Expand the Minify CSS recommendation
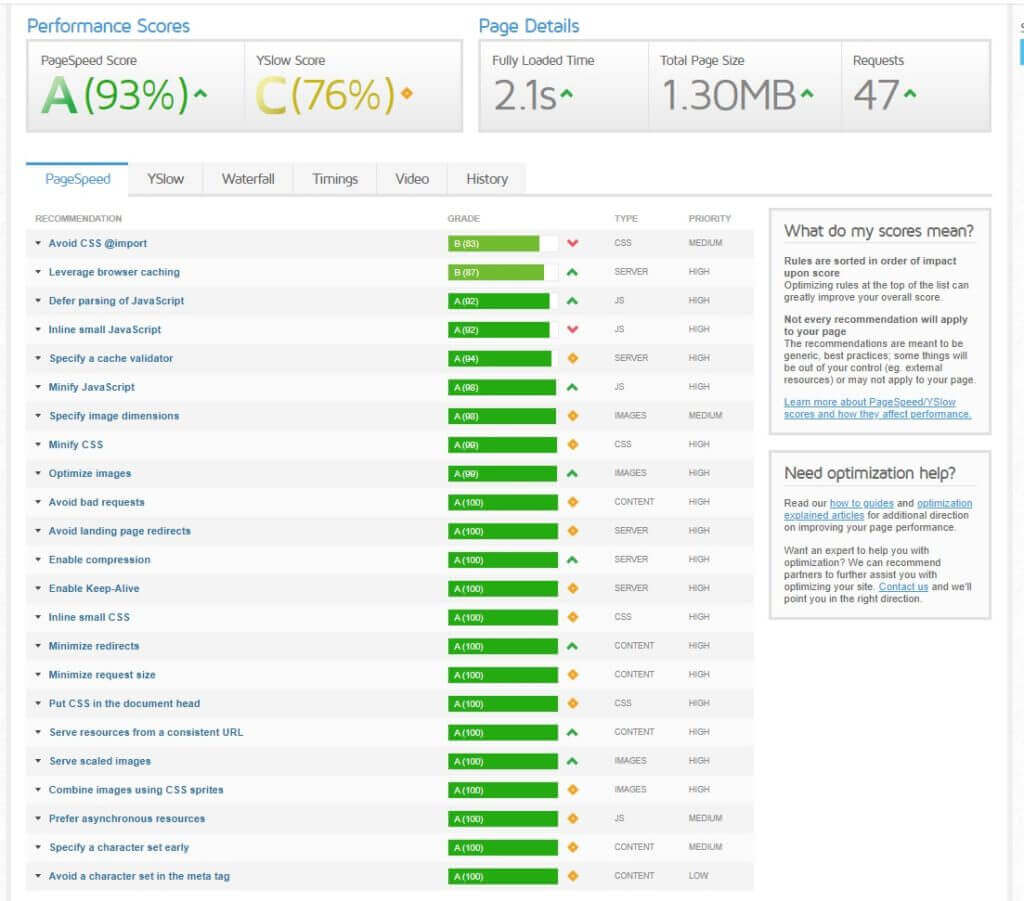 coord(76,445)
